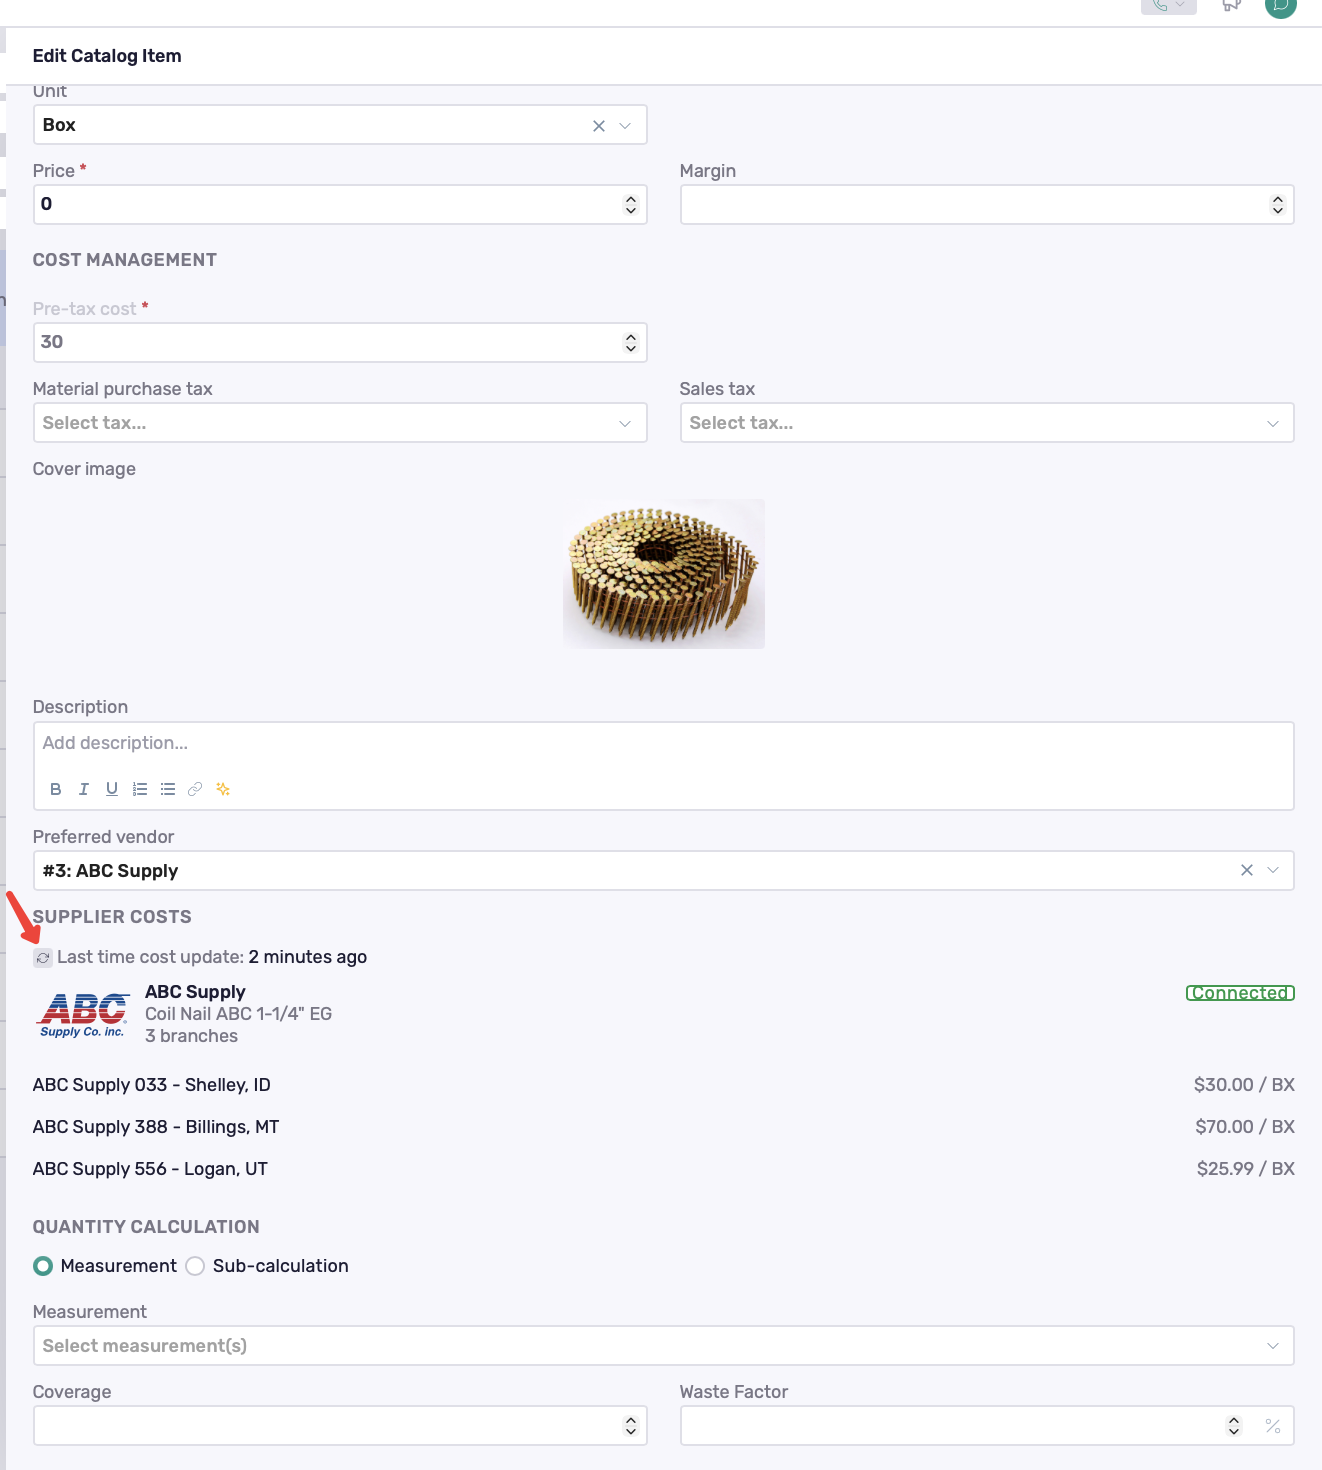Focus the Waste Factor input field

click(987, 1426)
